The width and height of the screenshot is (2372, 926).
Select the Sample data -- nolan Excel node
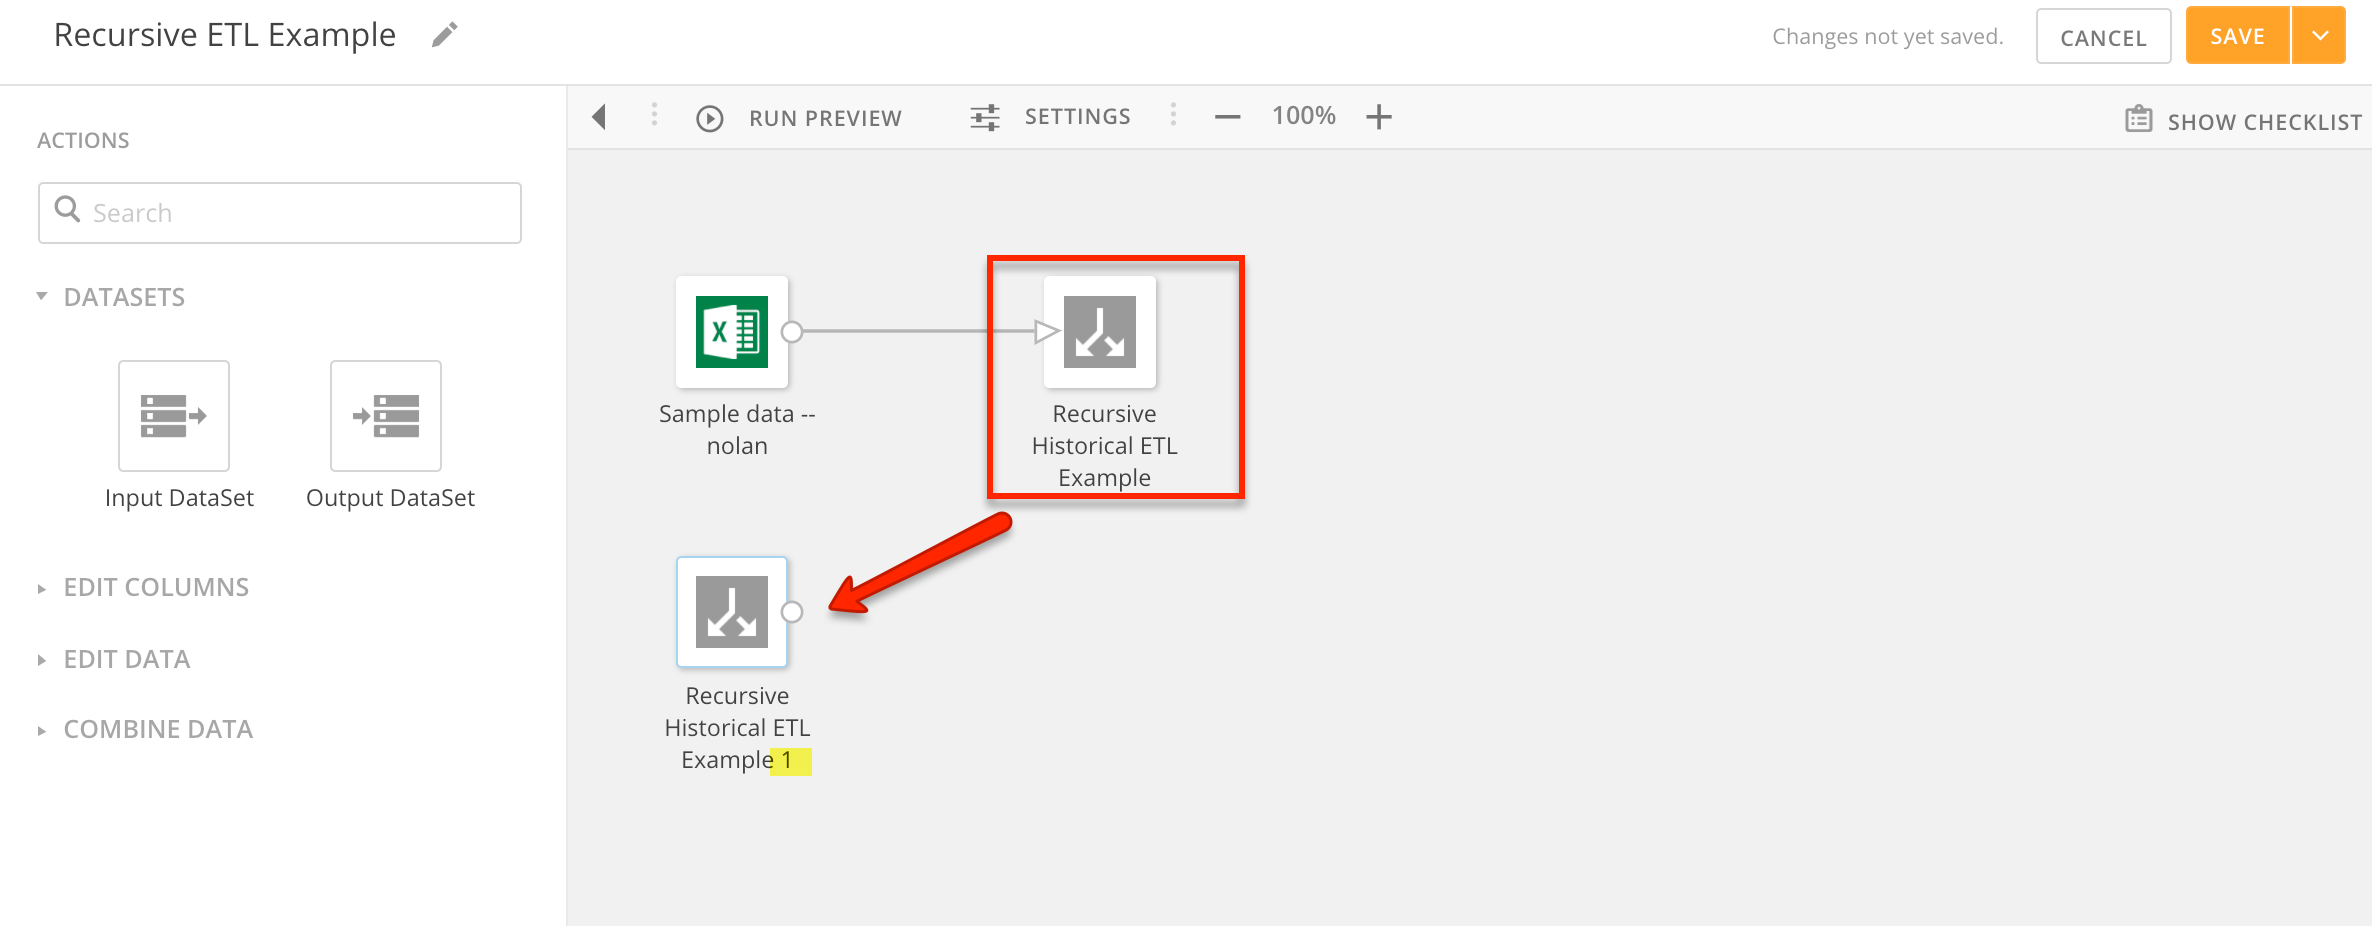coord(731,332)
